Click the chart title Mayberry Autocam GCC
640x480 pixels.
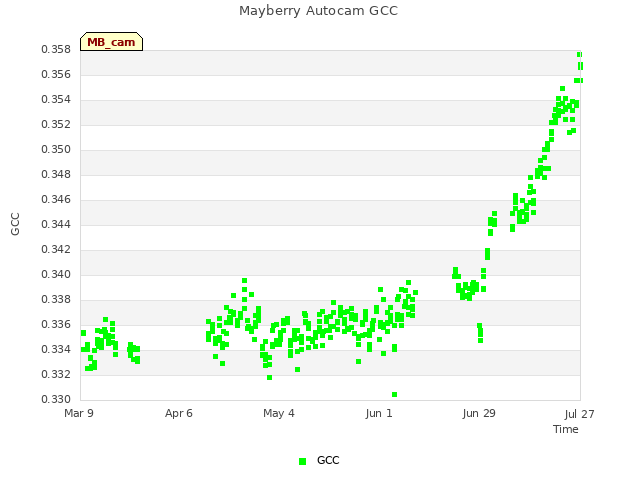(x=318, y=11)
